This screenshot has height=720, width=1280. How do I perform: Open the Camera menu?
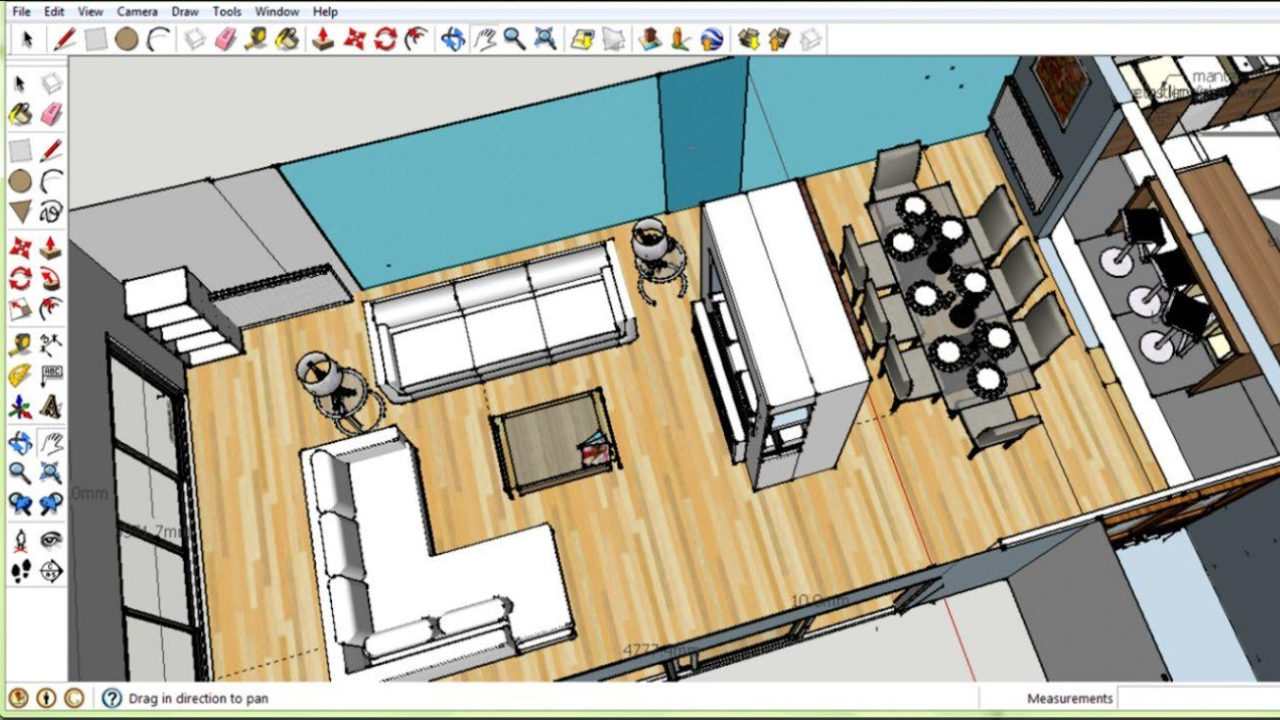(137, 11)
